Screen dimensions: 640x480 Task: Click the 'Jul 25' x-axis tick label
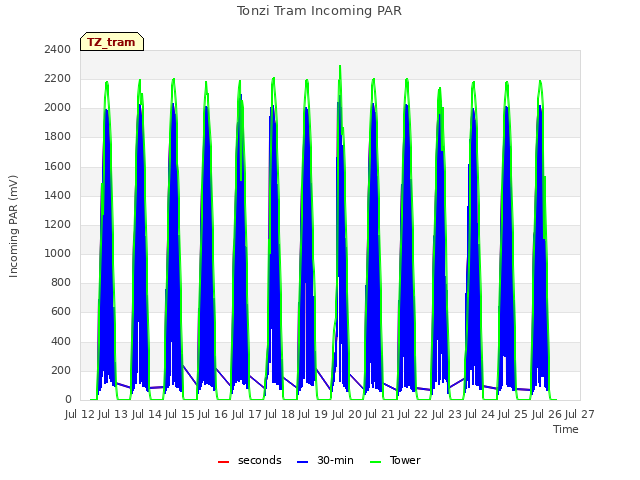513,414
